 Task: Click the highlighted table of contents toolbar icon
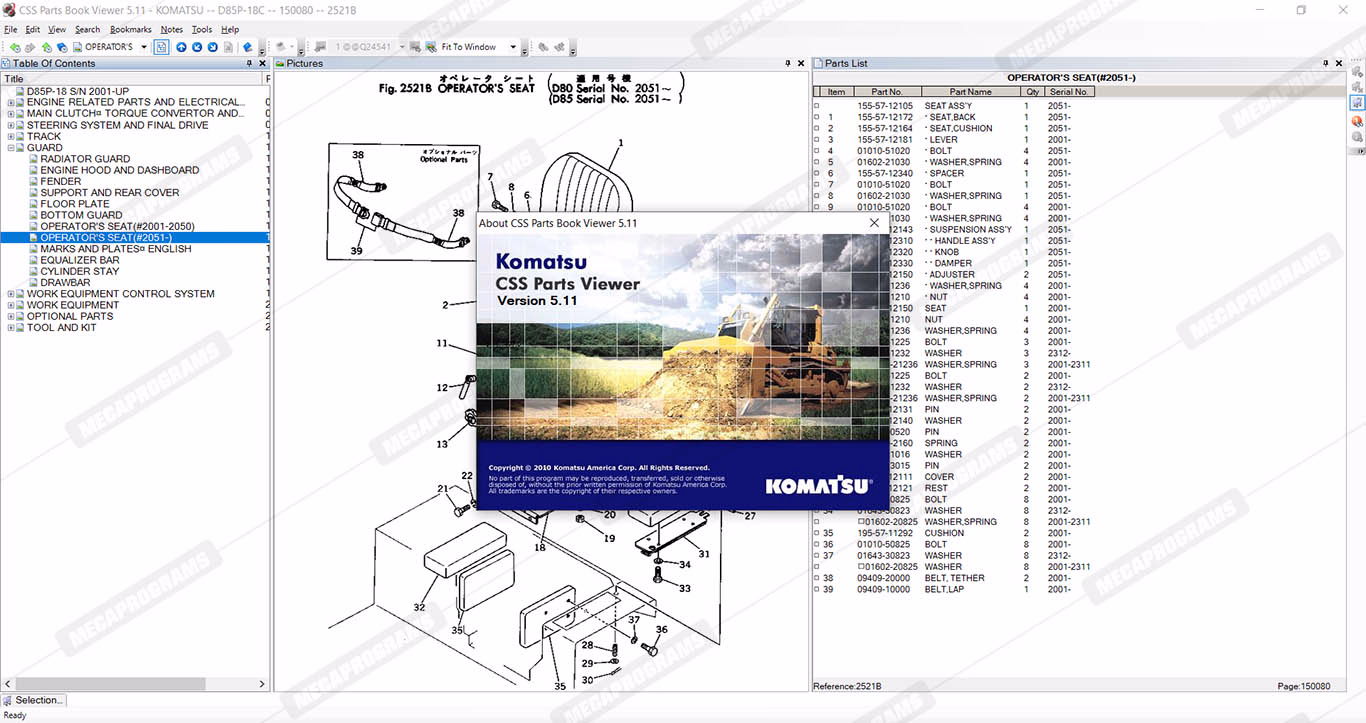pyautogui.click(x=161, y=47)
